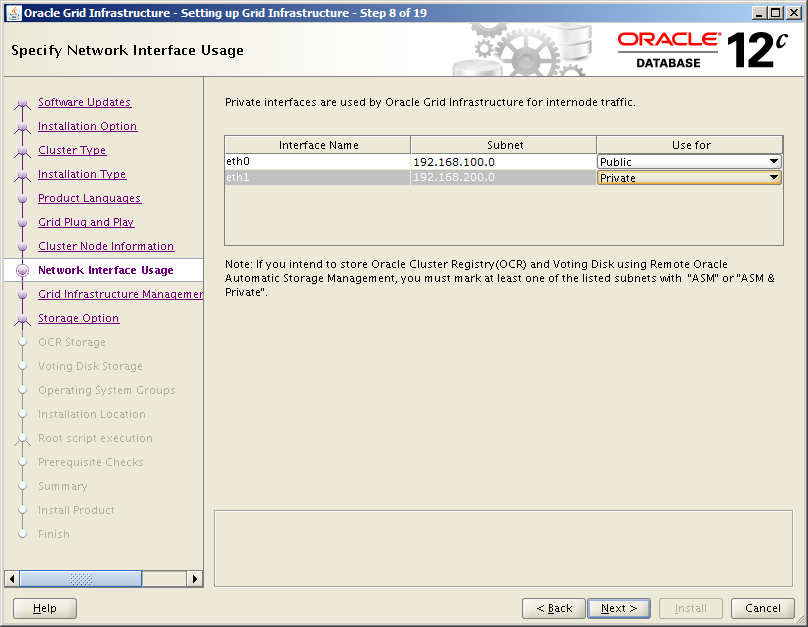This screenshot has height=627, width=808.
Task: Select the Installation Type step
Action: [82, 174]
